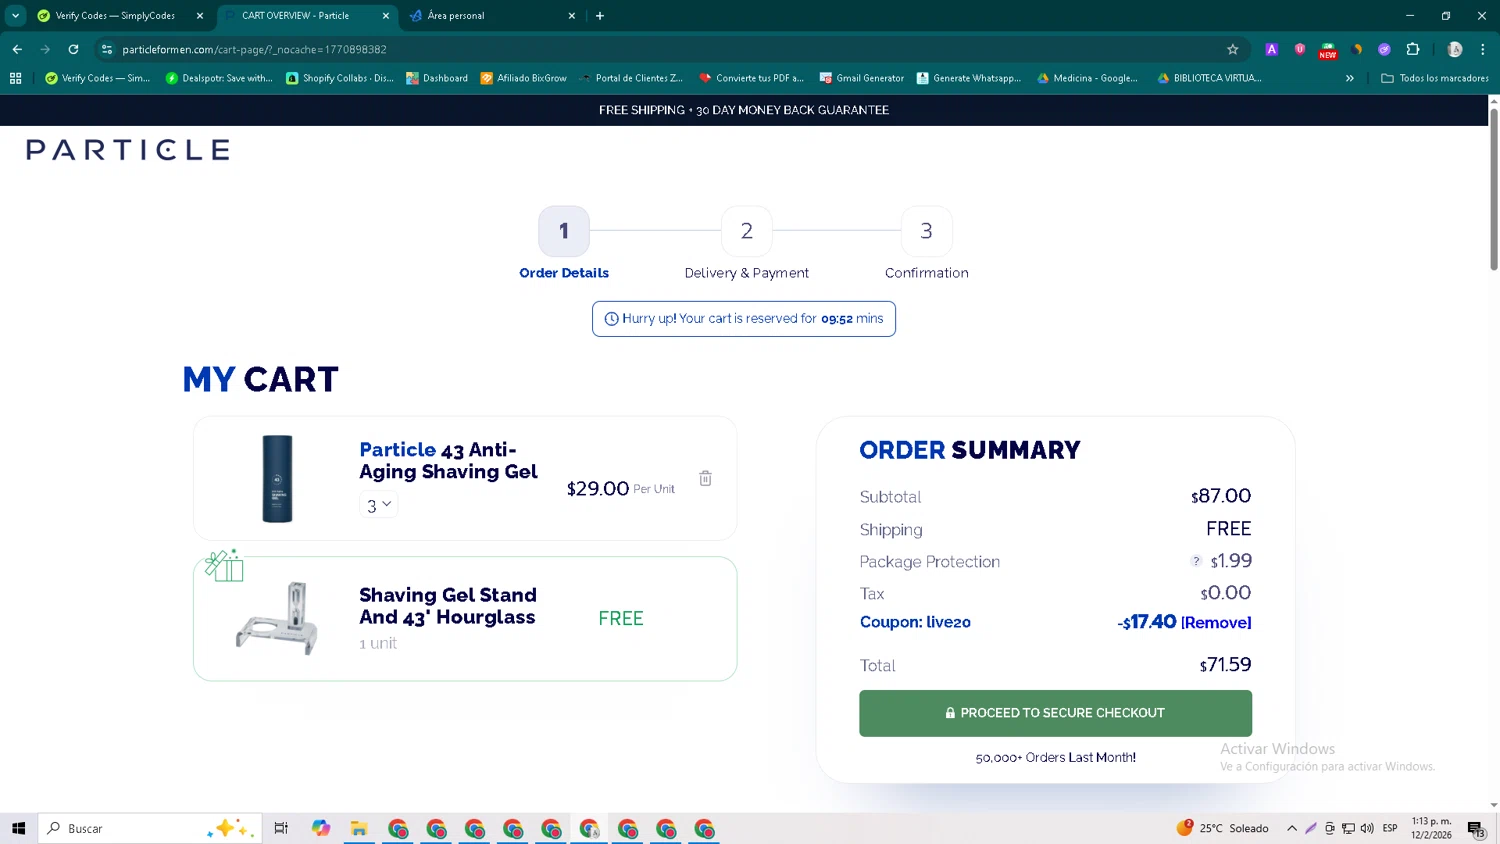
Task: Click the address bar URL field
Action: tap(660, 49)
